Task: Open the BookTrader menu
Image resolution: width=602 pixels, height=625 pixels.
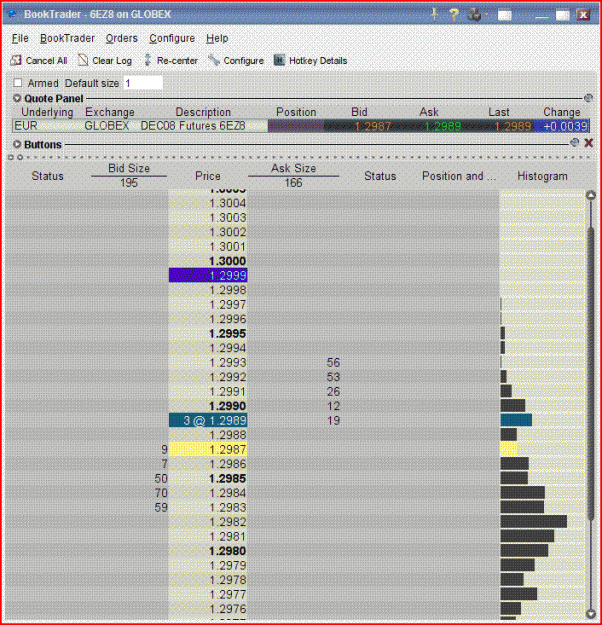Action: pyautogui.click(x=67, y=38)
